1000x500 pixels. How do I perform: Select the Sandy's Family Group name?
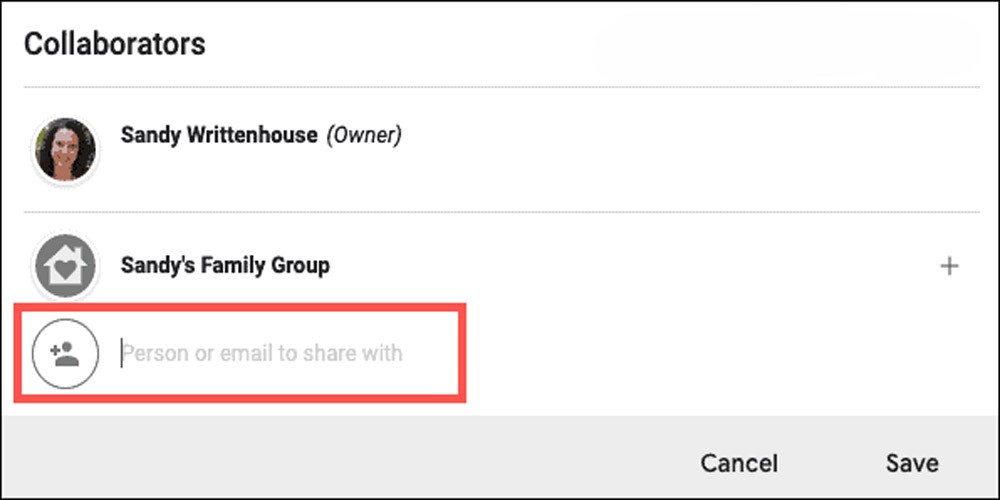(x=225, y=265)
